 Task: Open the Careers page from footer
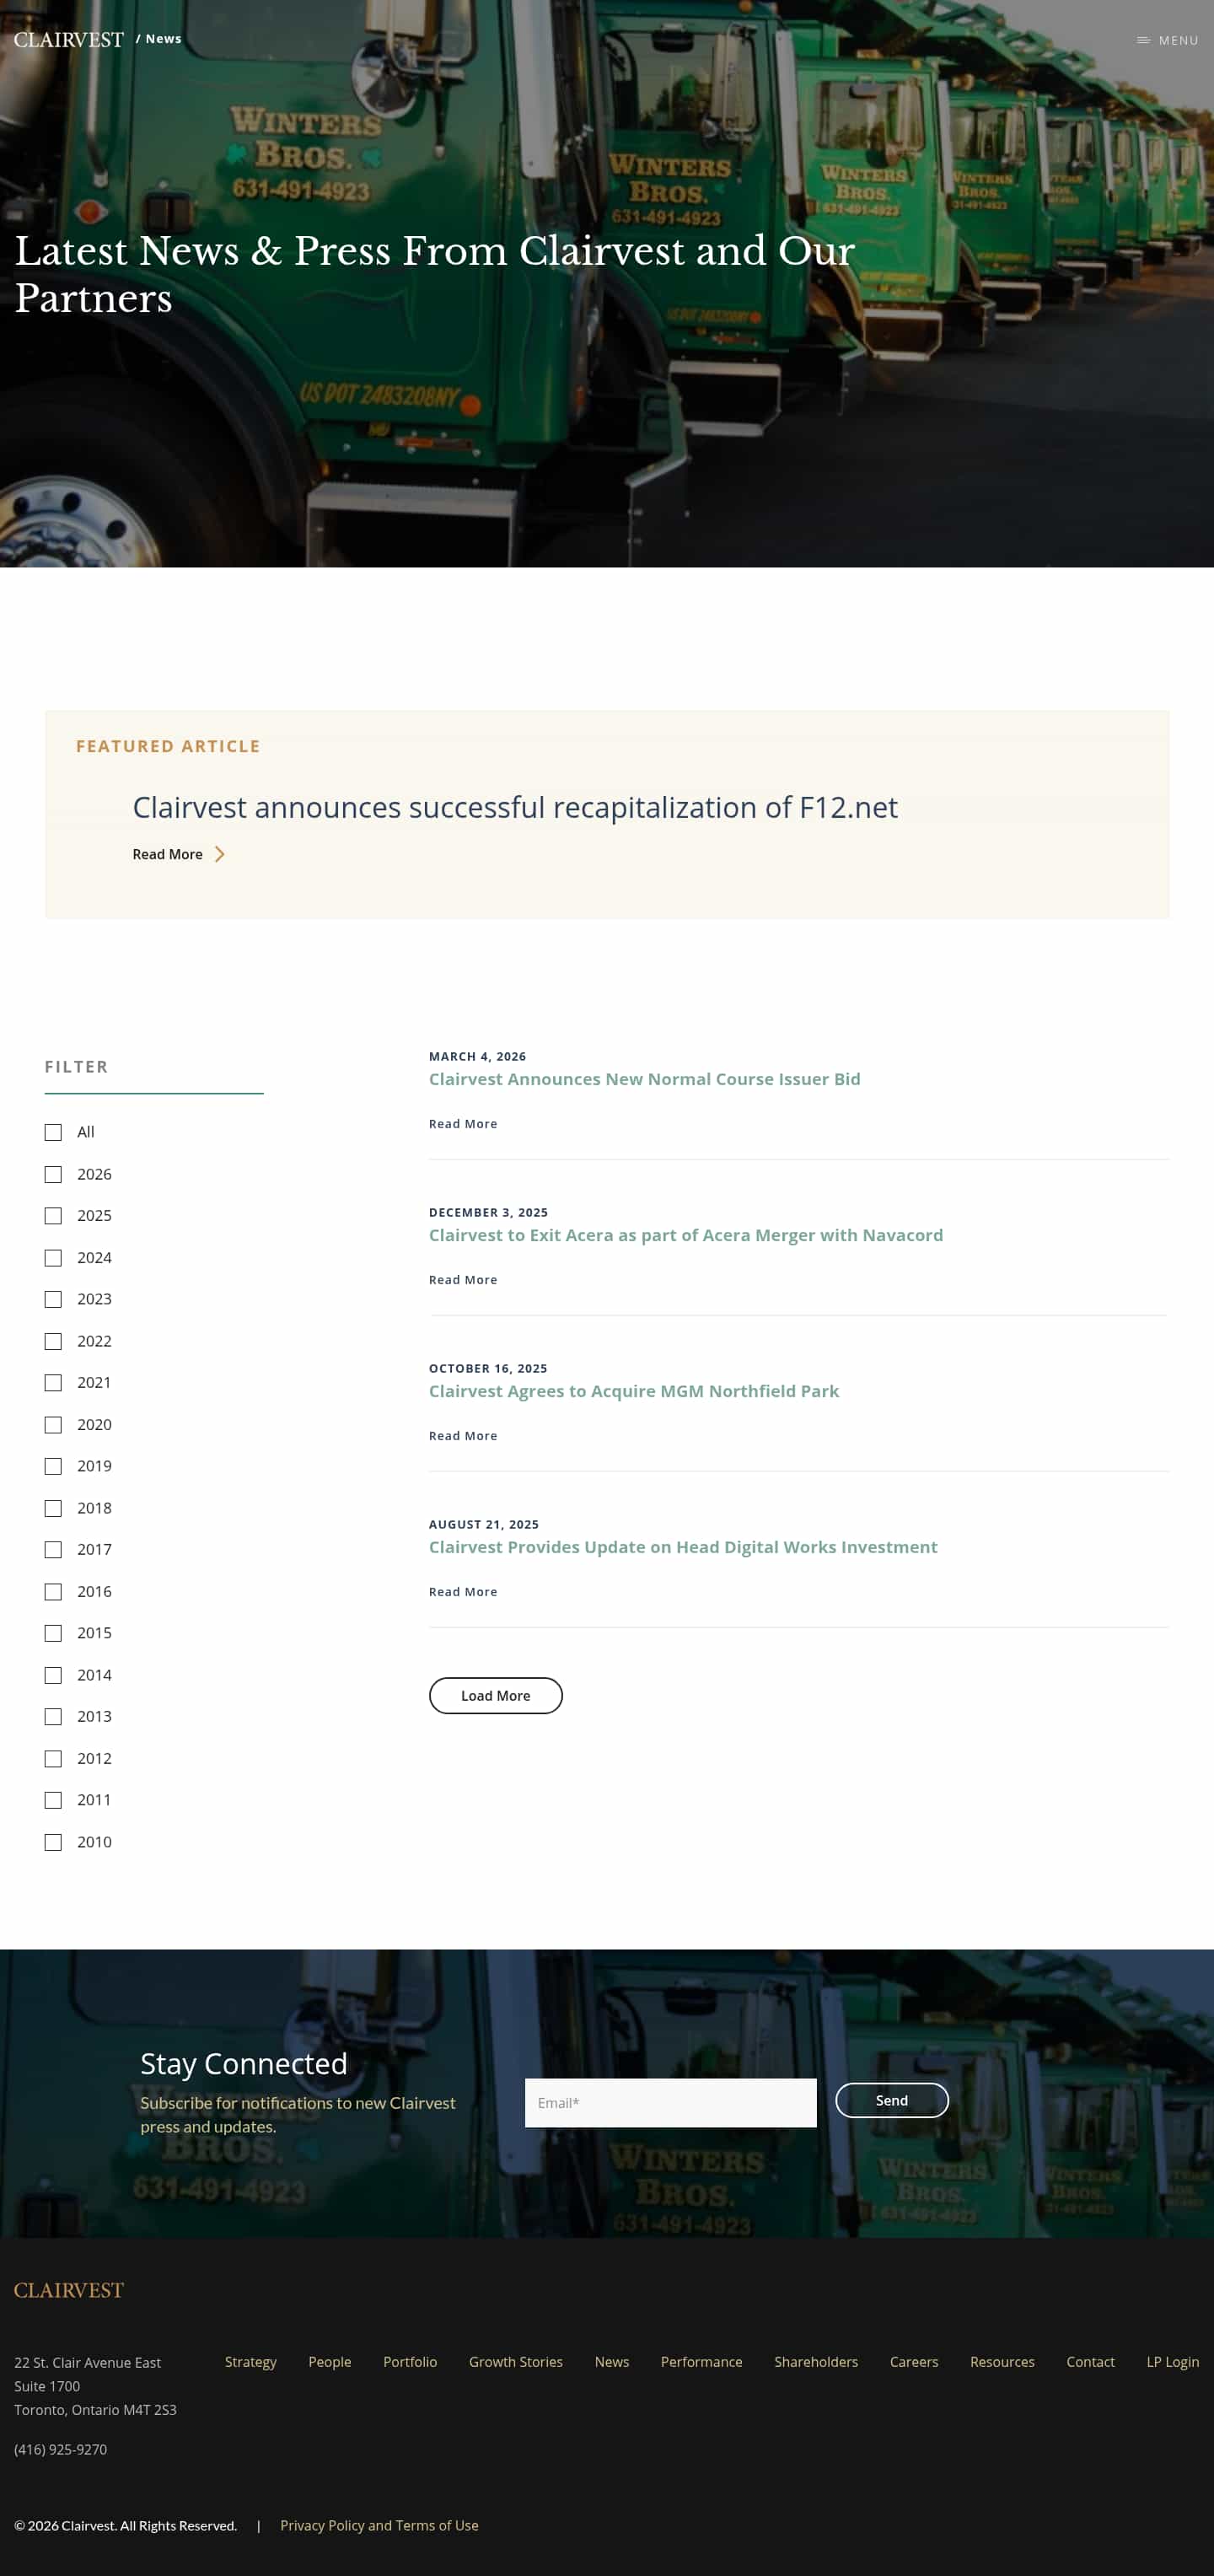(913, 2362)
